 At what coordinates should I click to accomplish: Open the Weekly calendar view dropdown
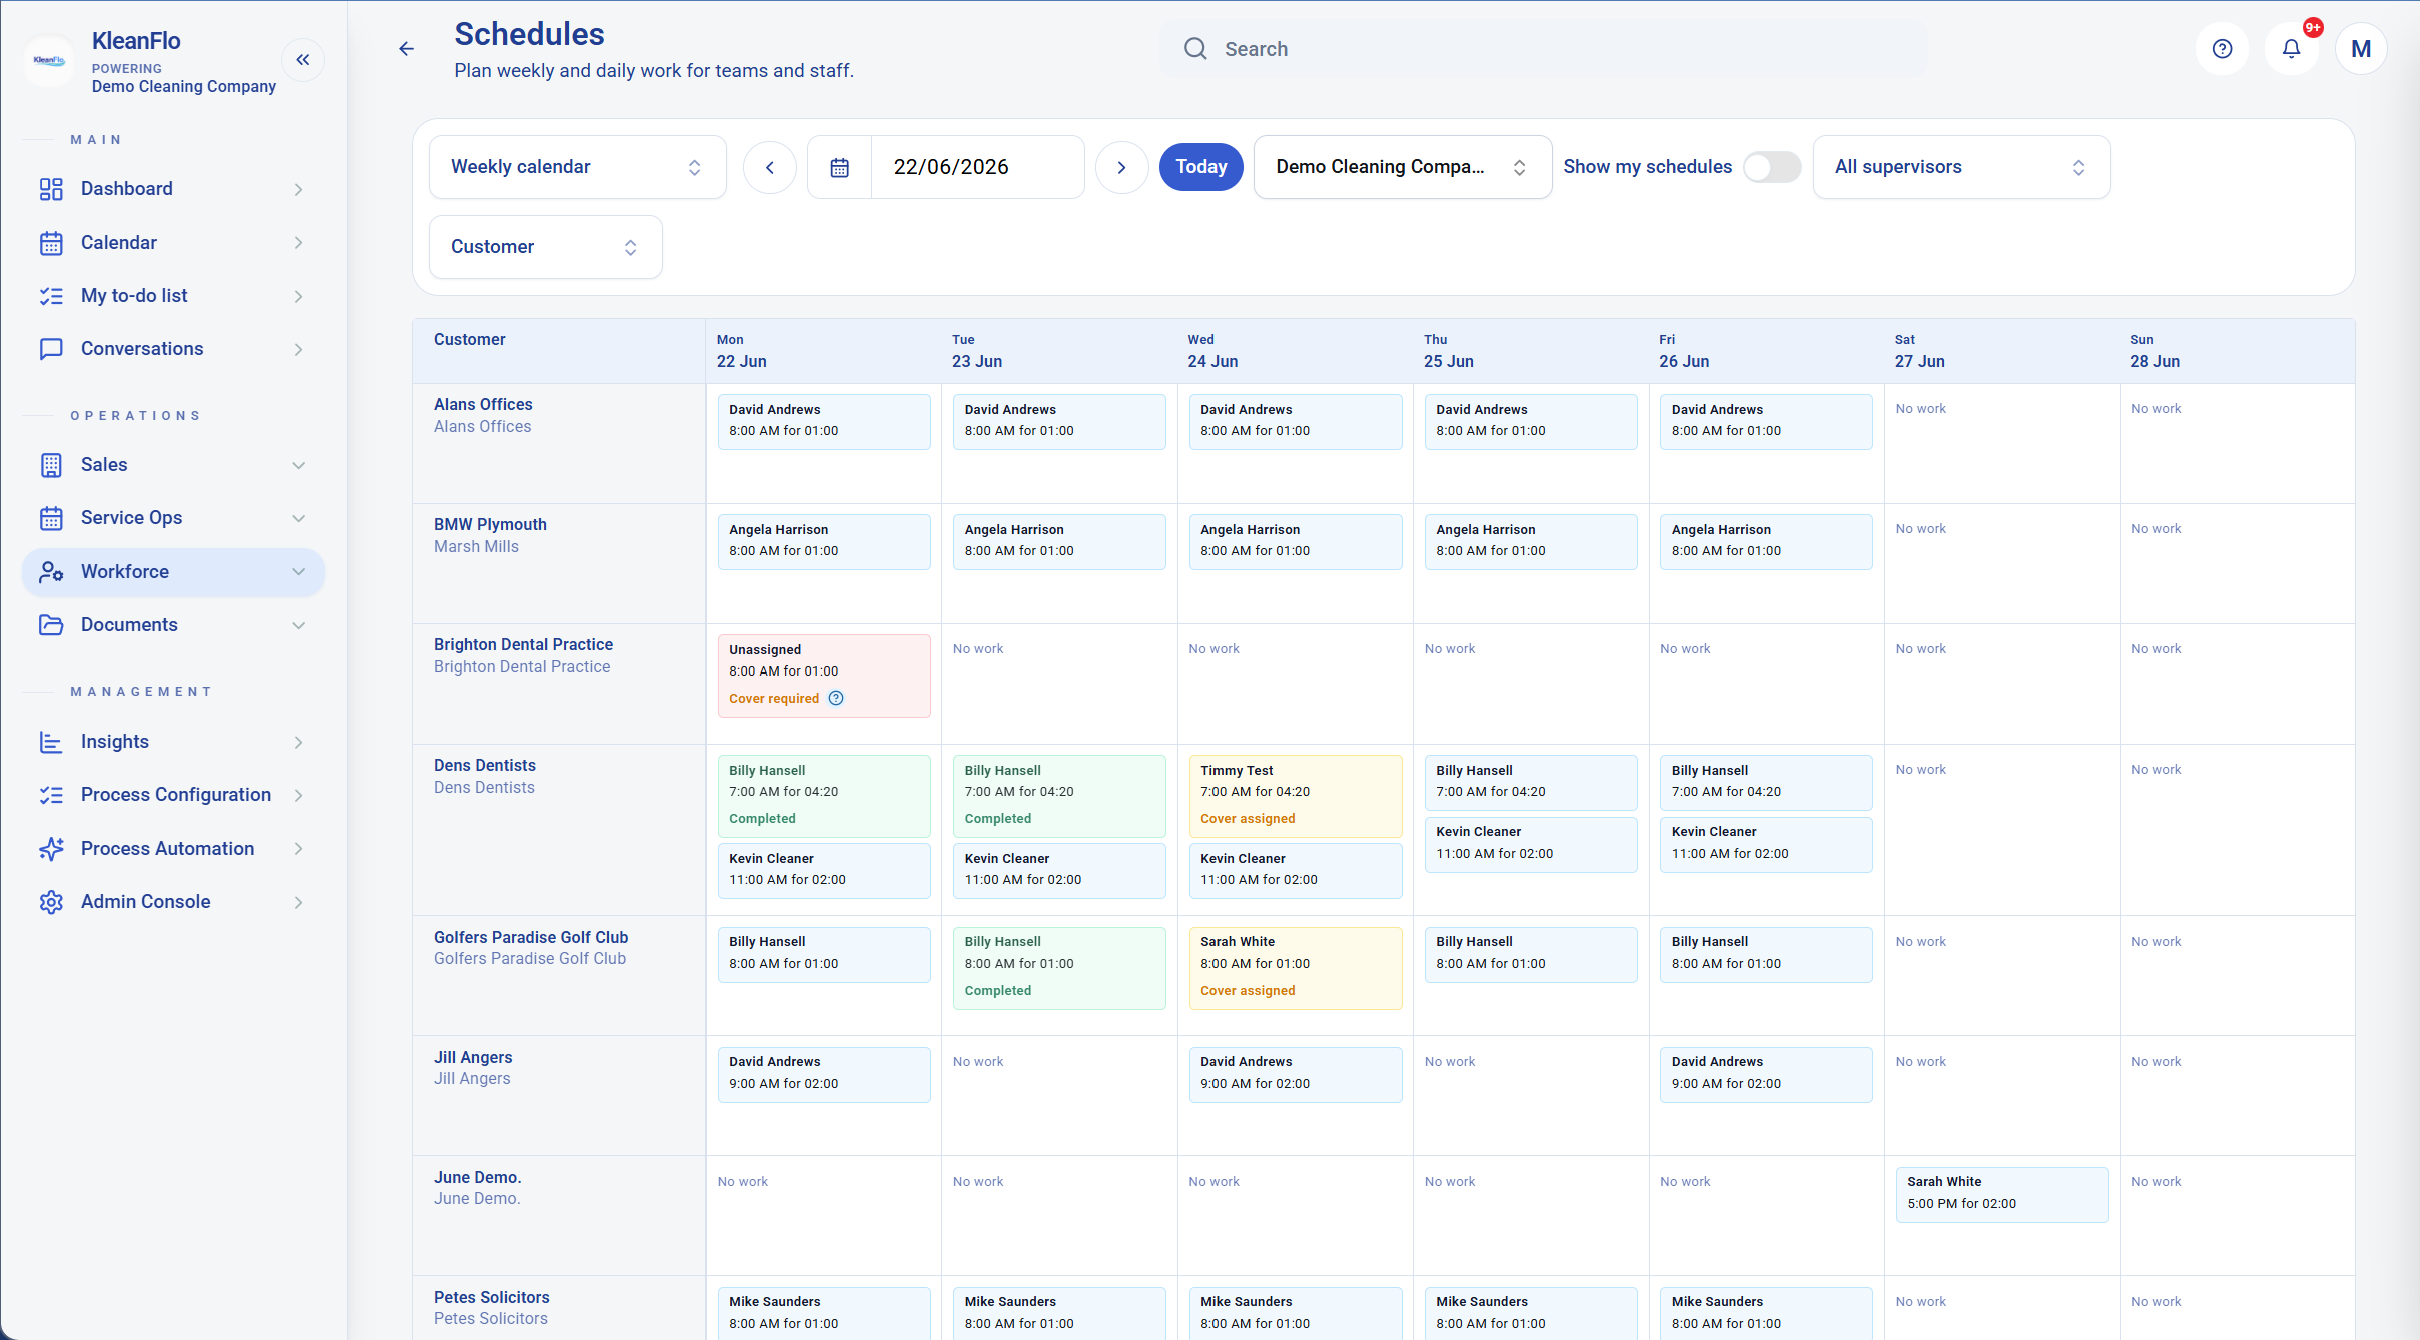pos(577,167)
